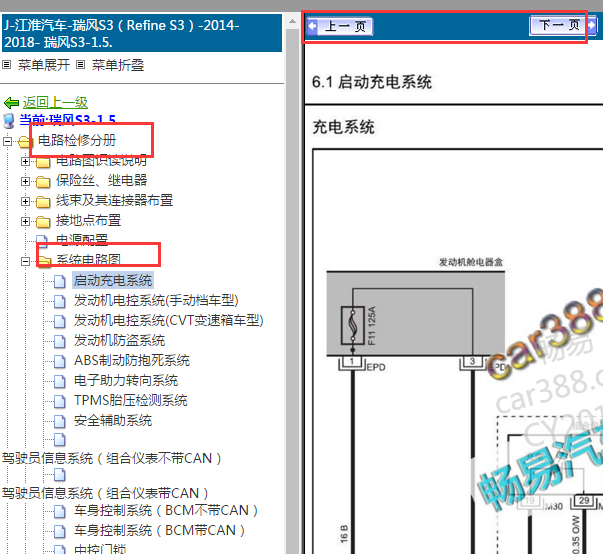Click the 保险丝、继电器 folder icon

pyautogui.click(x=43, y=181)
